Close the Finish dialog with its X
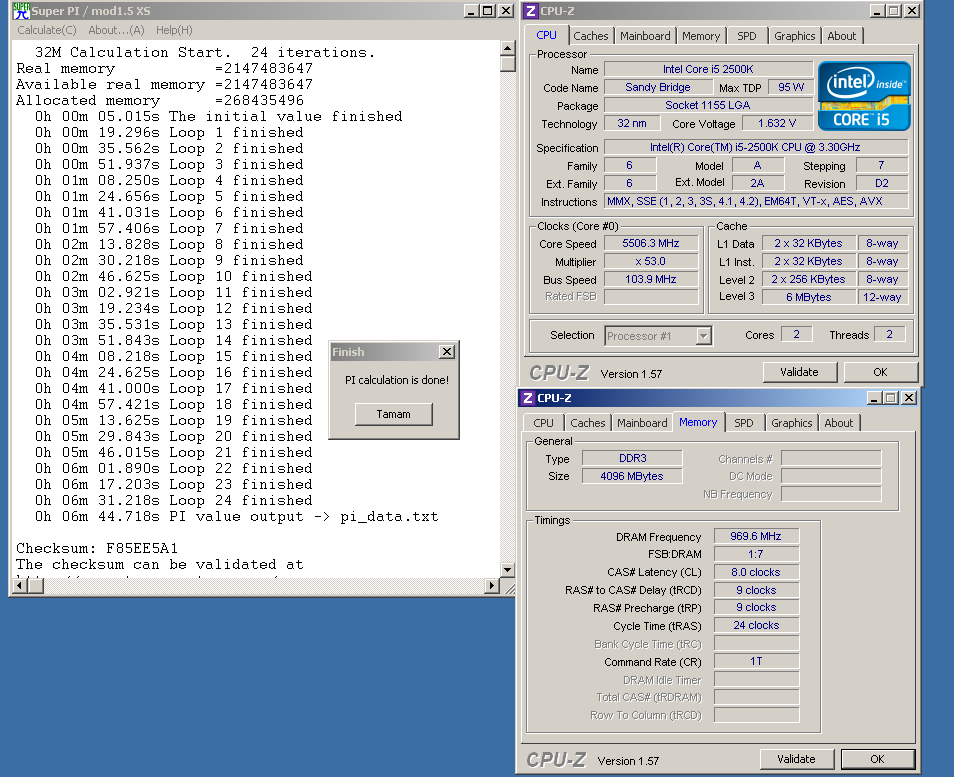The width and height of the screenshot is (954, 777). [447, 352]
